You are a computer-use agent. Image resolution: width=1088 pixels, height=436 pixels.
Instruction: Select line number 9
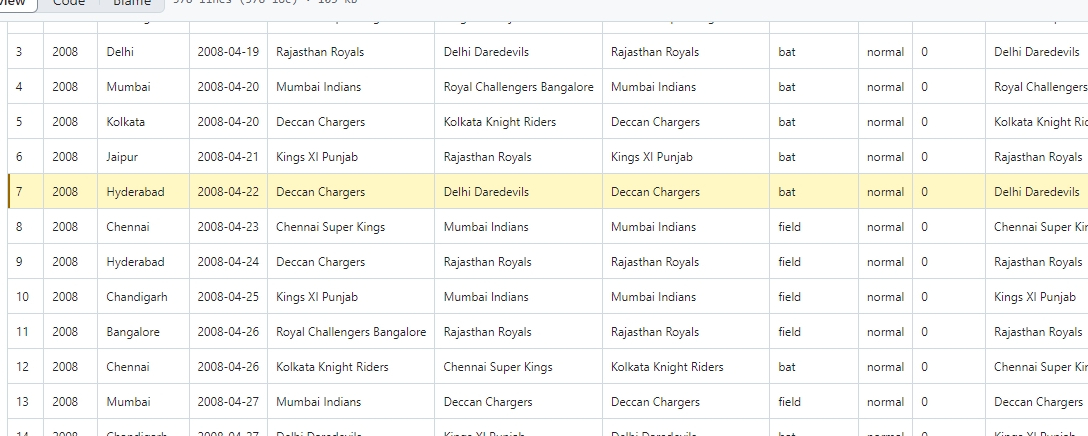(x=26, y=262)
